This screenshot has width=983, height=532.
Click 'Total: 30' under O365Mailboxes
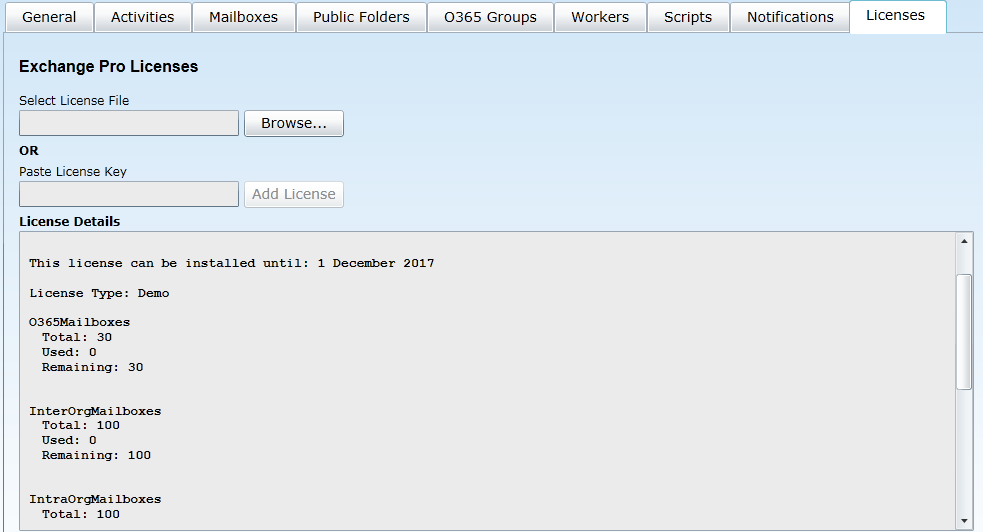[76, 337]
